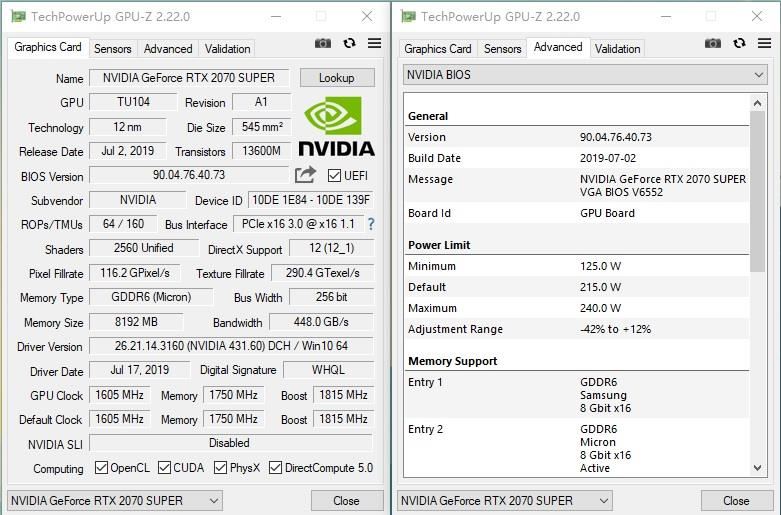
Task: Click the BIOS Version field
Action: pyautogui.click(x=189, y=175)
